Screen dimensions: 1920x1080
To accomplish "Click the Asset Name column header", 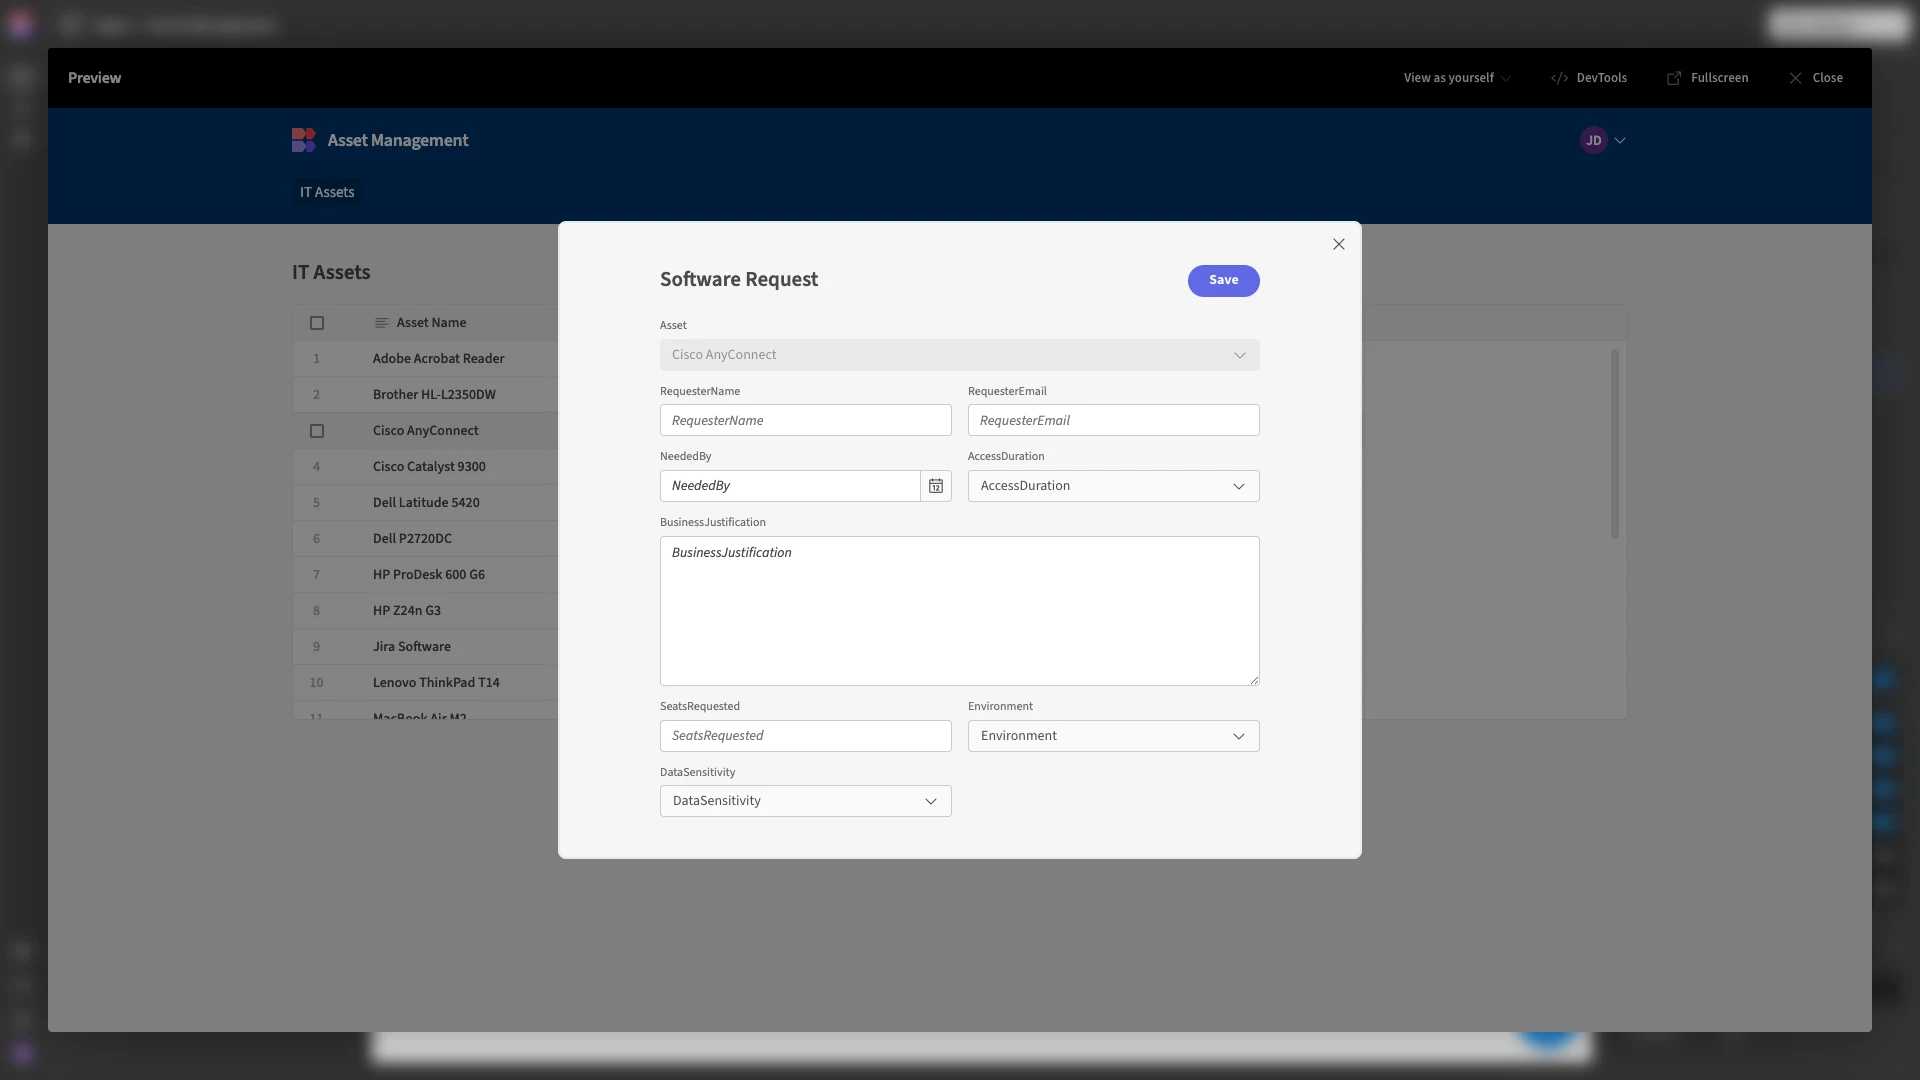I will click(431, 323).
